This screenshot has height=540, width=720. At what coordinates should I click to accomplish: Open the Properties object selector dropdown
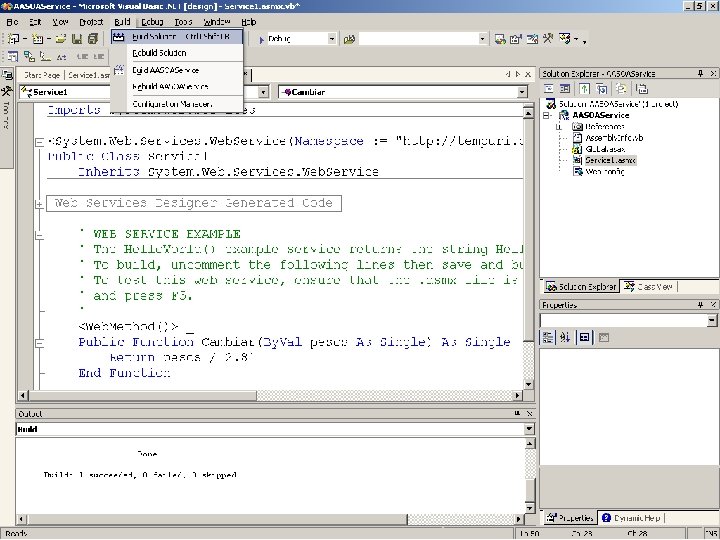tap(712, 320)
